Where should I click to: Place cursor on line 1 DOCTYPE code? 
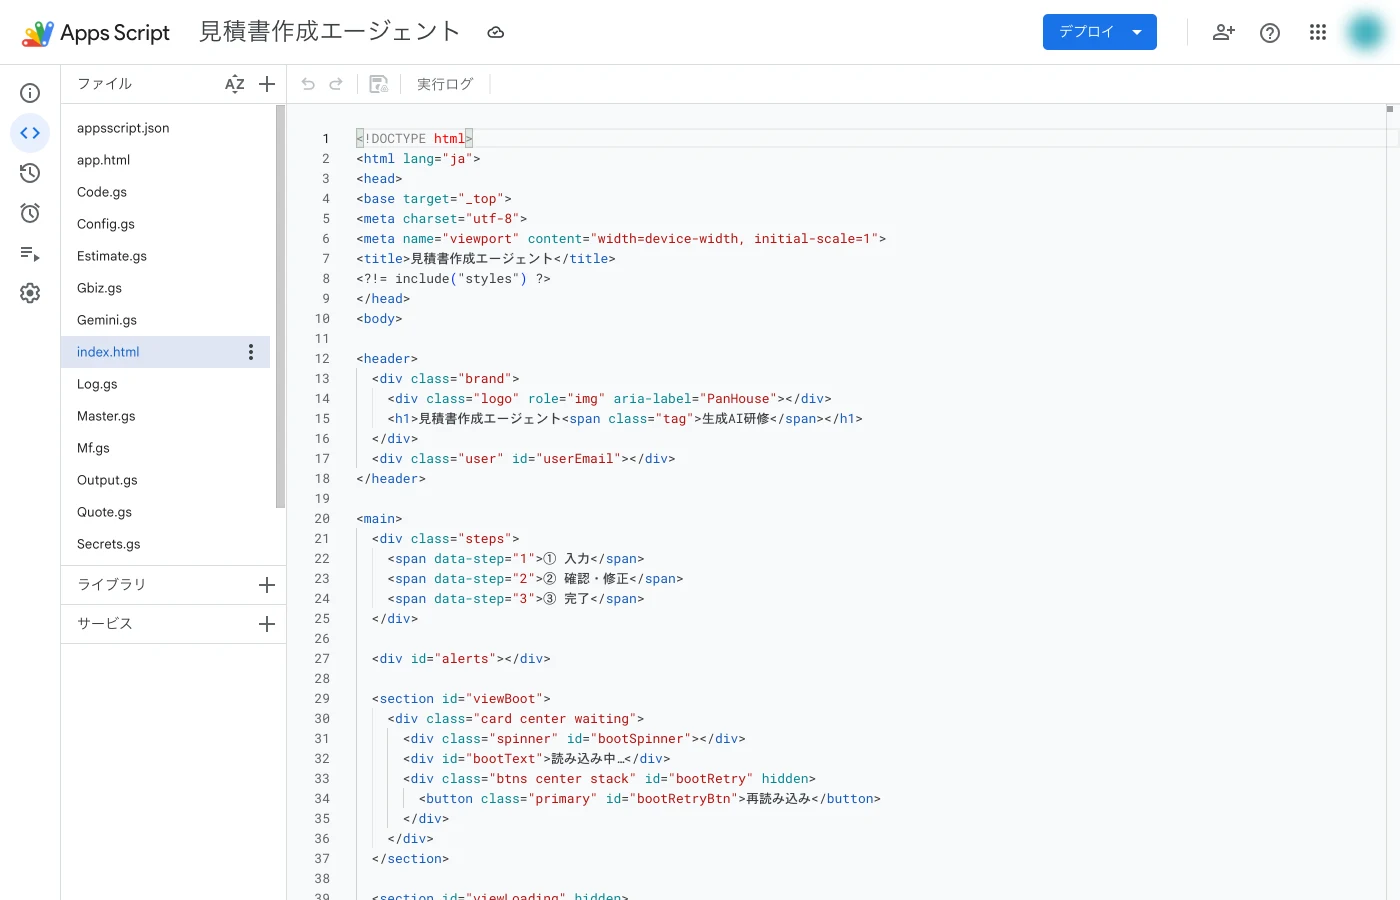(414, 139)
